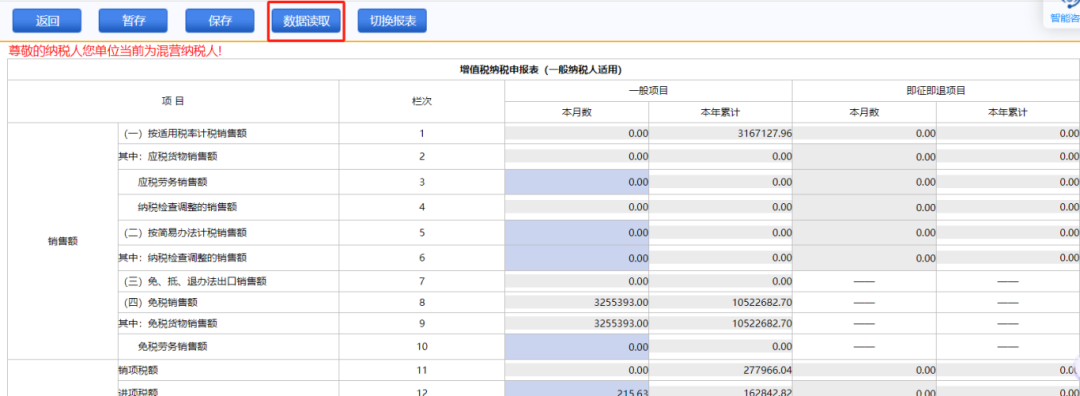The height and width of the screenshot is (396, 1080).
Task: Click the 增值税纳税申报表 table title
Action: [541, 70]
